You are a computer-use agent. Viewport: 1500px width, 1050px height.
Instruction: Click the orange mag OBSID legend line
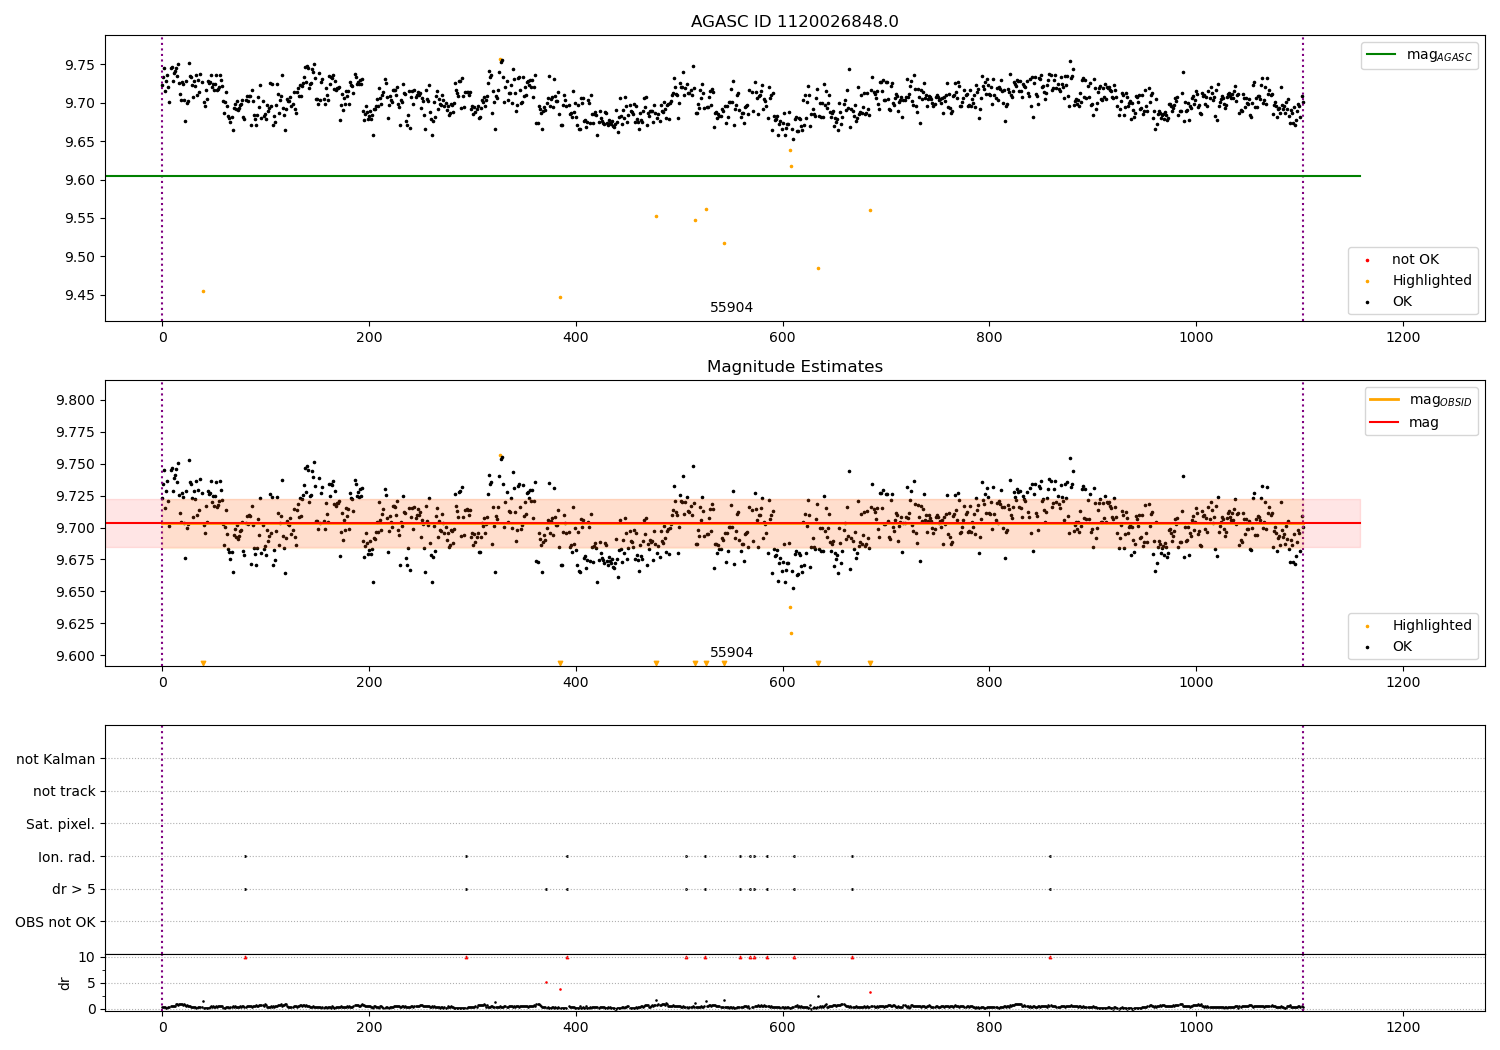tap(1385, 400)
